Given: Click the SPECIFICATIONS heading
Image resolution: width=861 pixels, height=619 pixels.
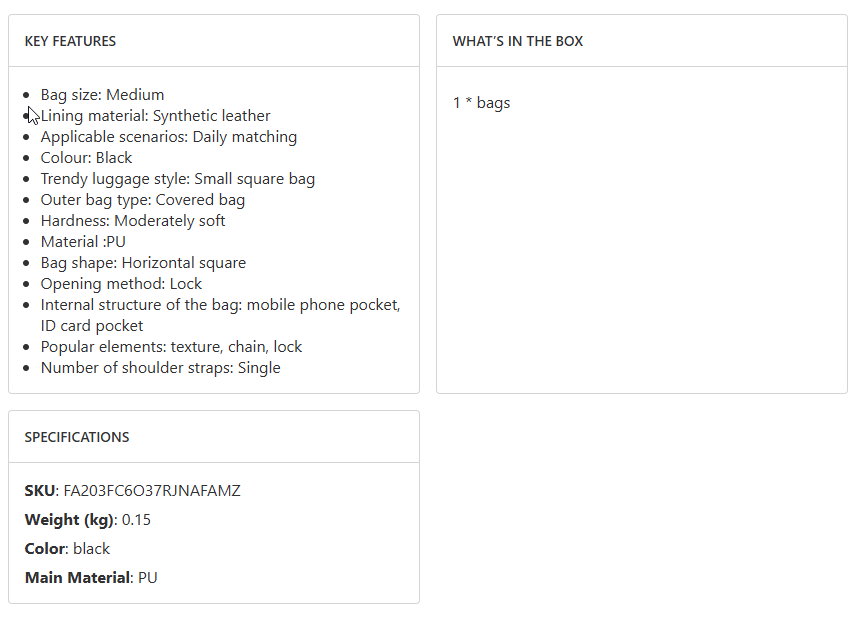Looking at the screenshot, I should pos(77,437).
